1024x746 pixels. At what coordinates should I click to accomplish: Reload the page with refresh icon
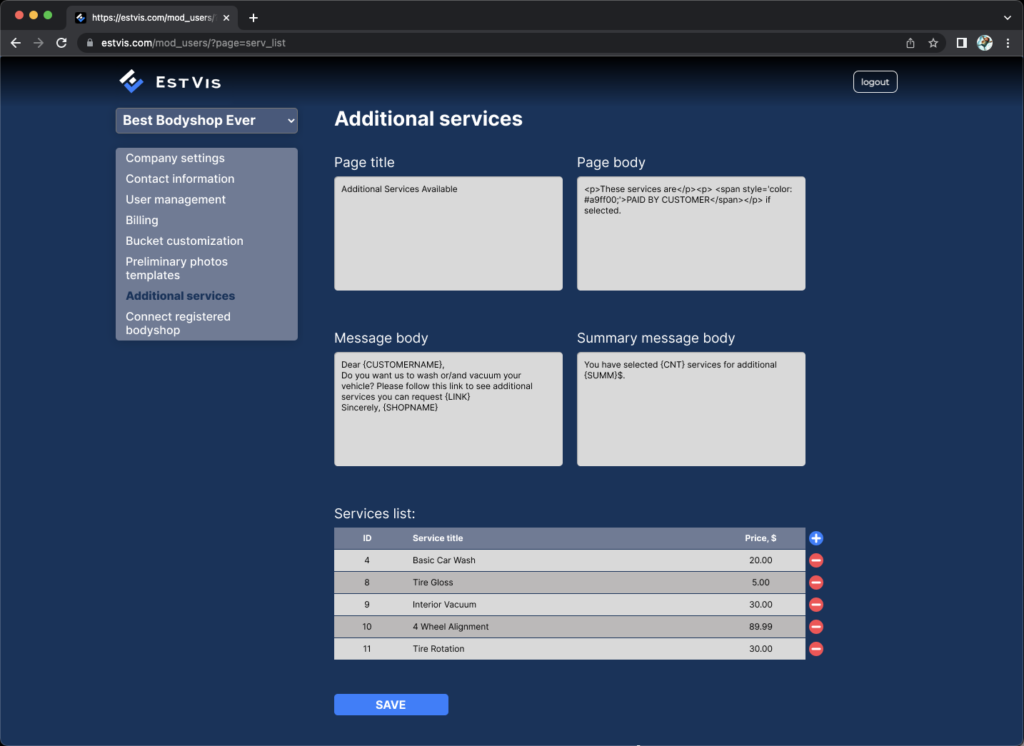(x=61, y=43)
